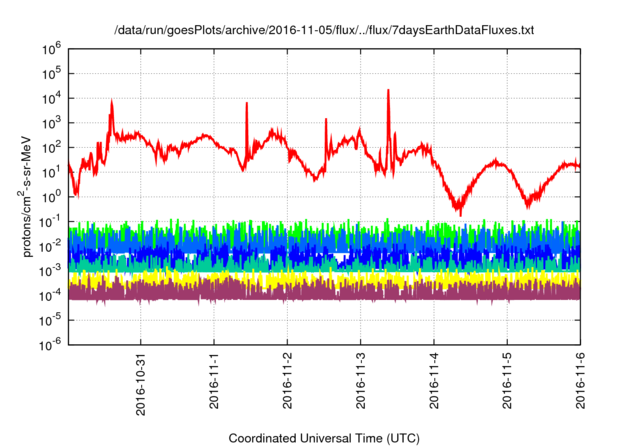
Task: Select the 10^-6 y-axis tick label
Action: click(x=51, y=344)
